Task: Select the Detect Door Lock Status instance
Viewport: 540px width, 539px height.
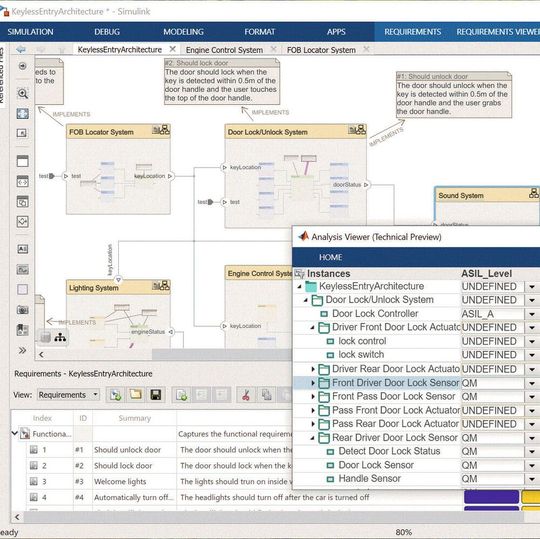Action: pyautogui.click(x=389, y=451)
